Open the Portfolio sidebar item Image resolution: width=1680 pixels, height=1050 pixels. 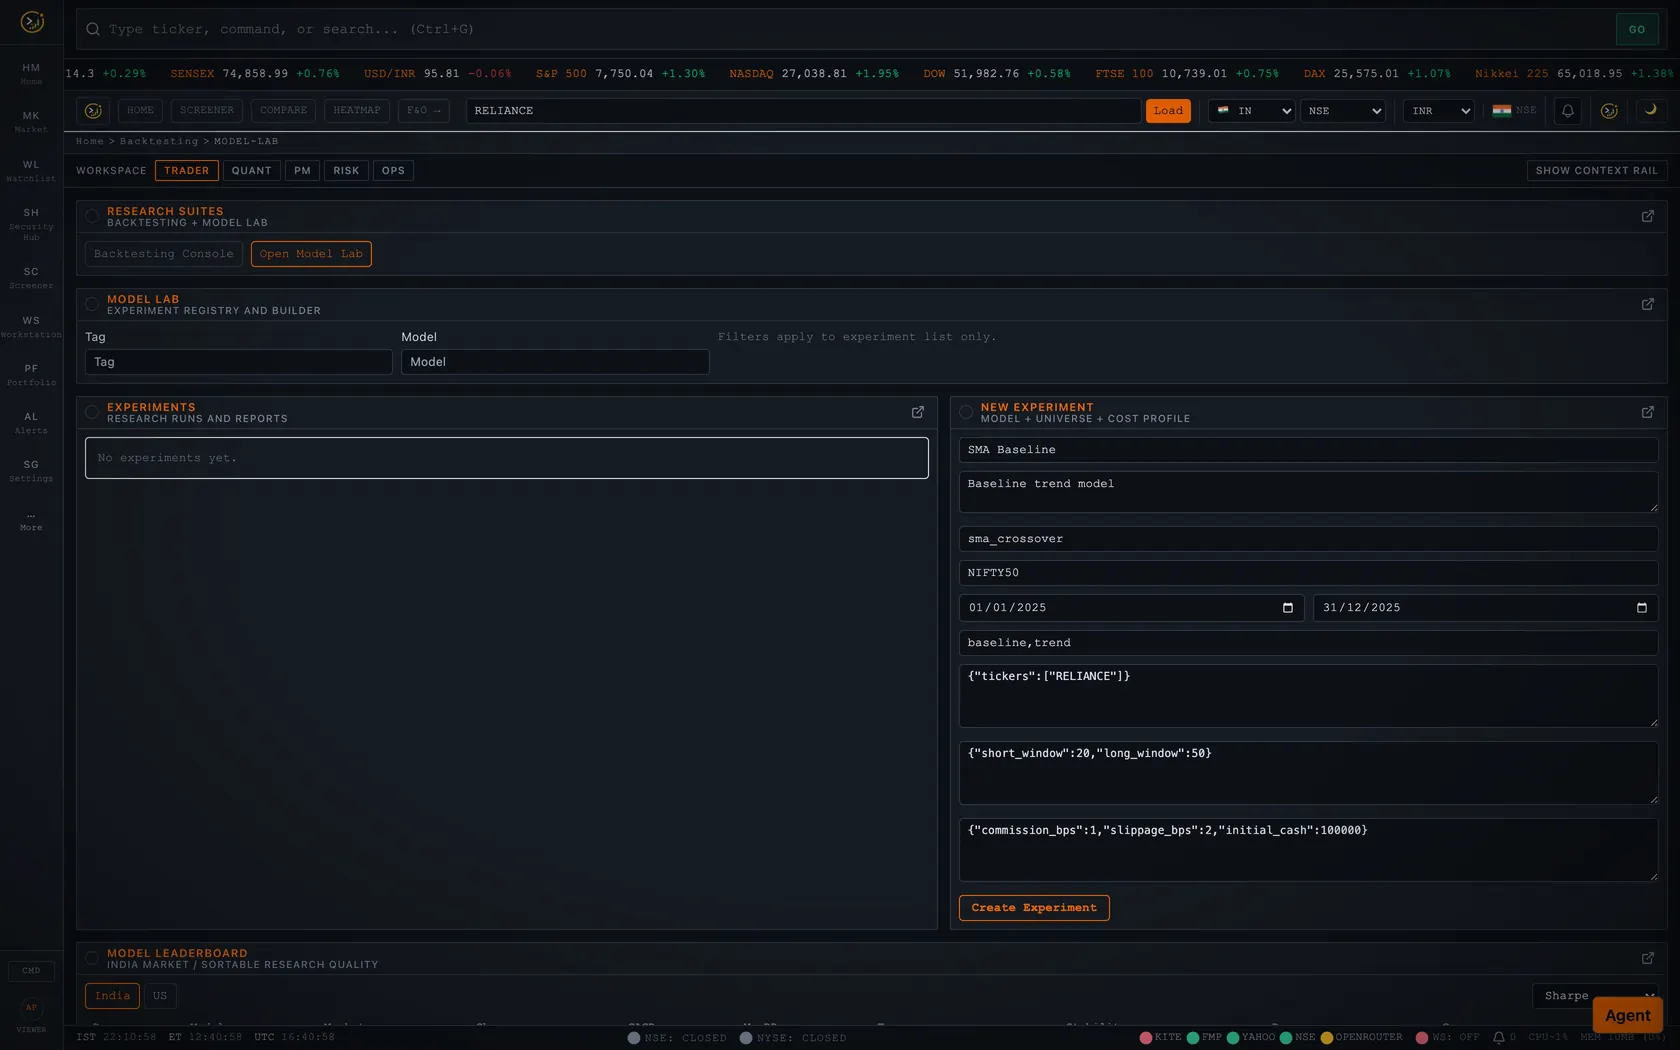click(31, 374)
